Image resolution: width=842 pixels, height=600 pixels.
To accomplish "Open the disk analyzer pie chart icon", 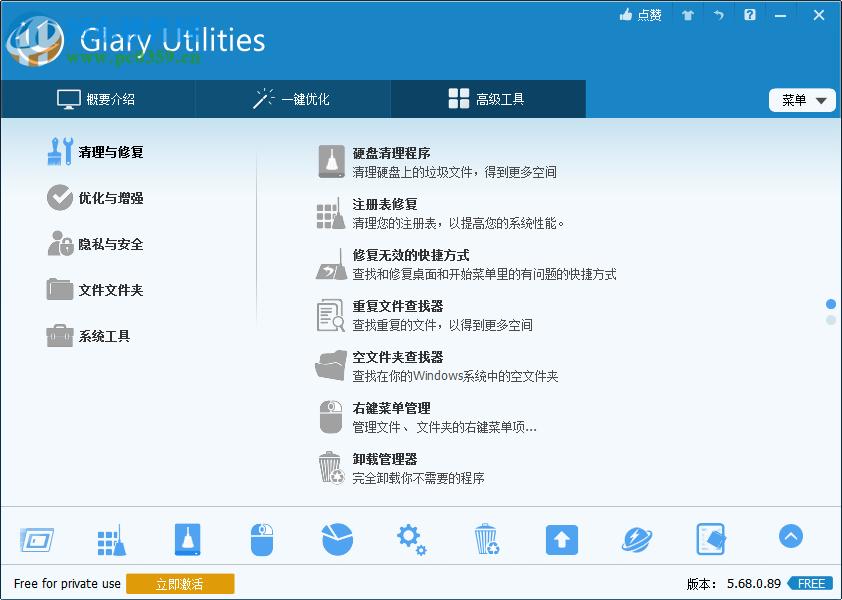I will click(x=337, y=538).
